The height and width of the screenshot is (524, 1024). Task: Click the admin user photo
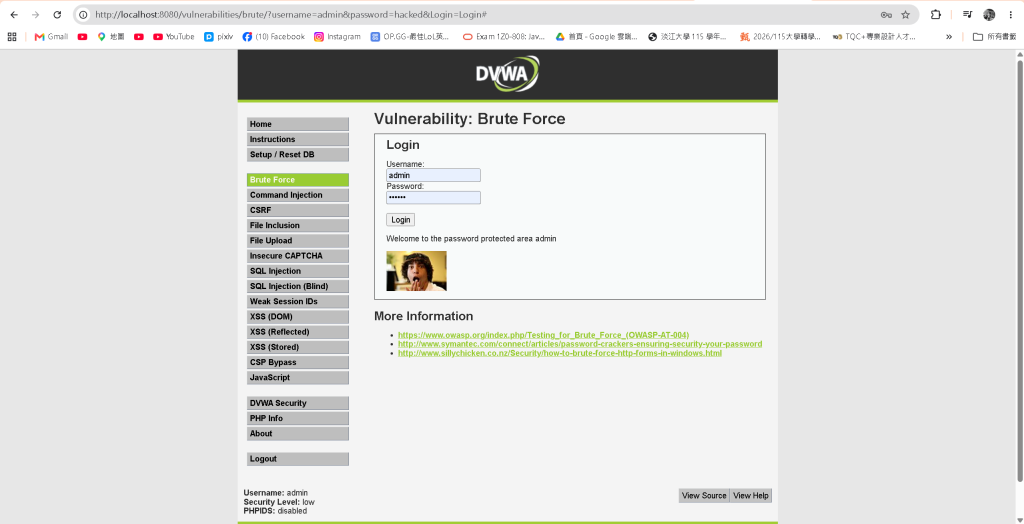(x=417, y=271)
